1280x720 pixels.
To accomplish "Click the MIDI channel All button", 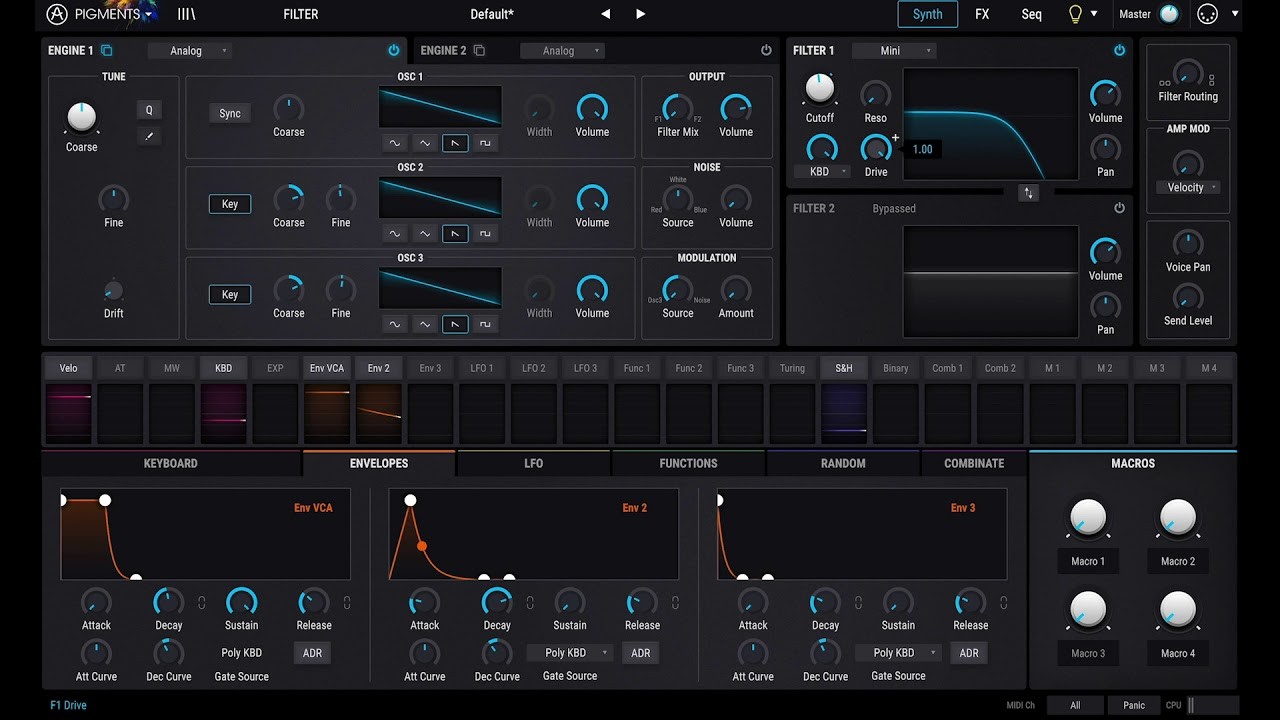I will (x=1075, y=705).
